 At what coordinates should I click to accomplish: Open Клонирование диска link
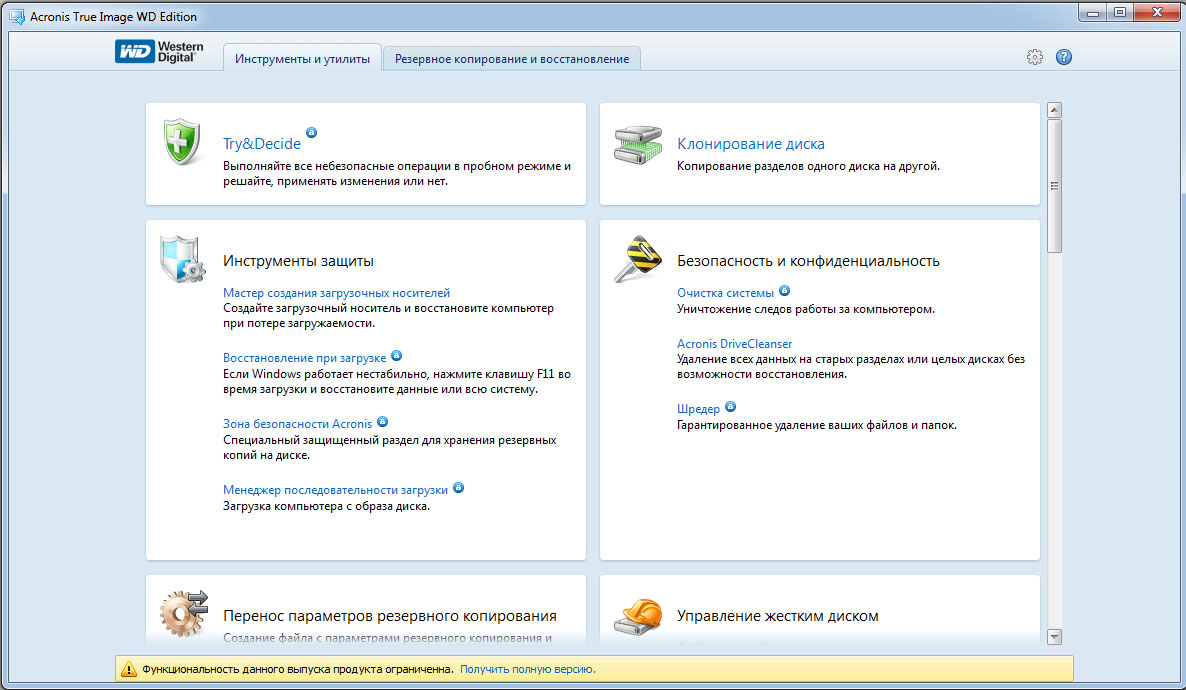750,144
